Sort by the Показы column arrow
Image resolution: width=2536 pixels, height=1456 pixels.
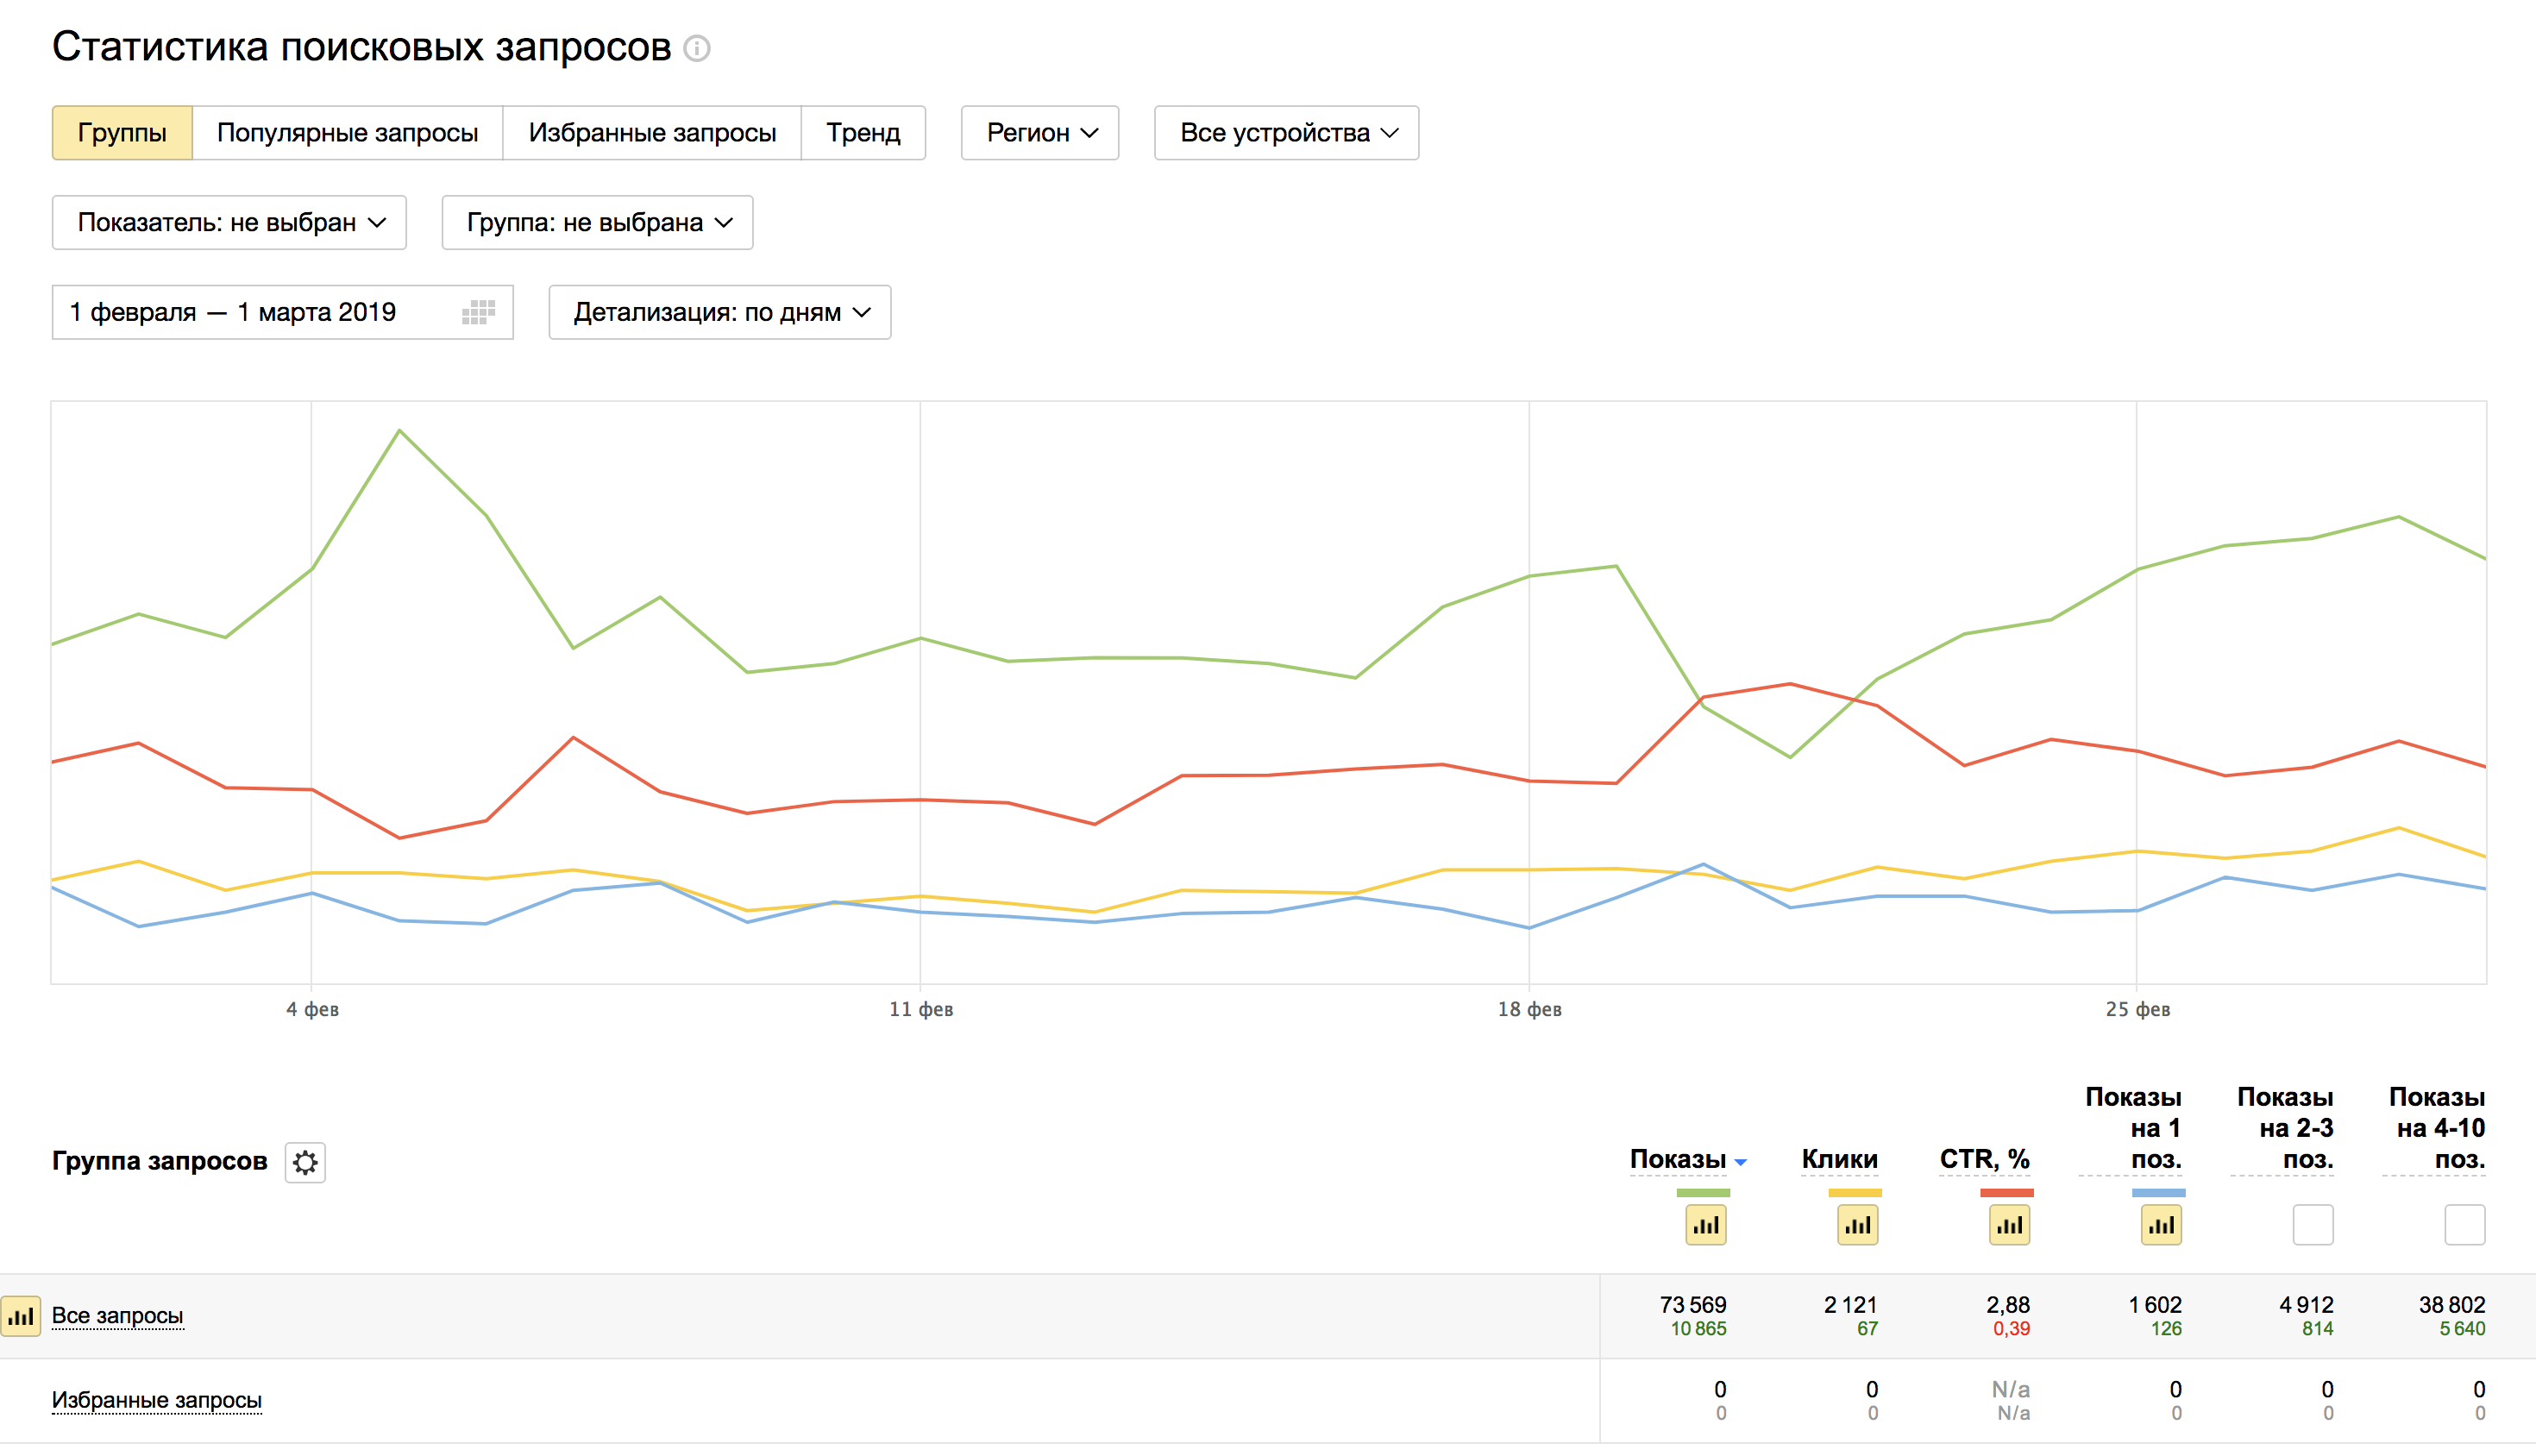click(1741, 1162)
